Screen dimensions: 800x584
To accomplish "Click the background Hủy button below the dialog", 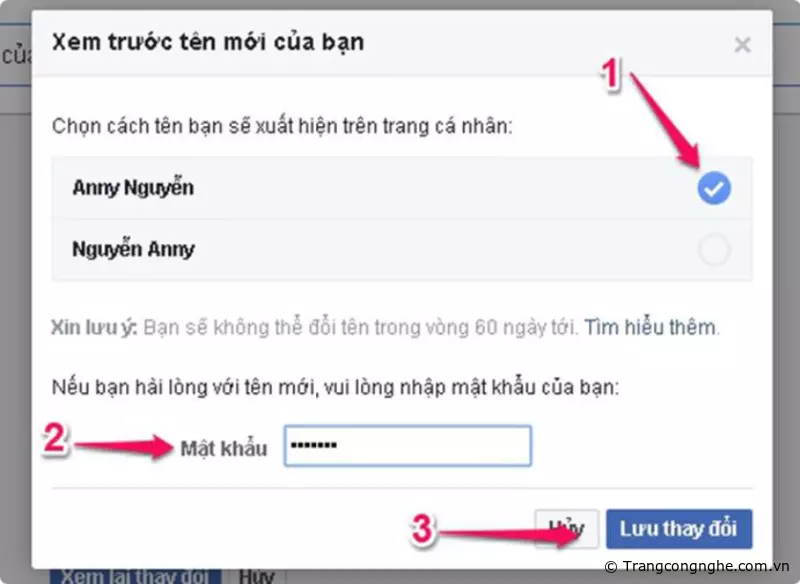I will (x=257, y=576).
